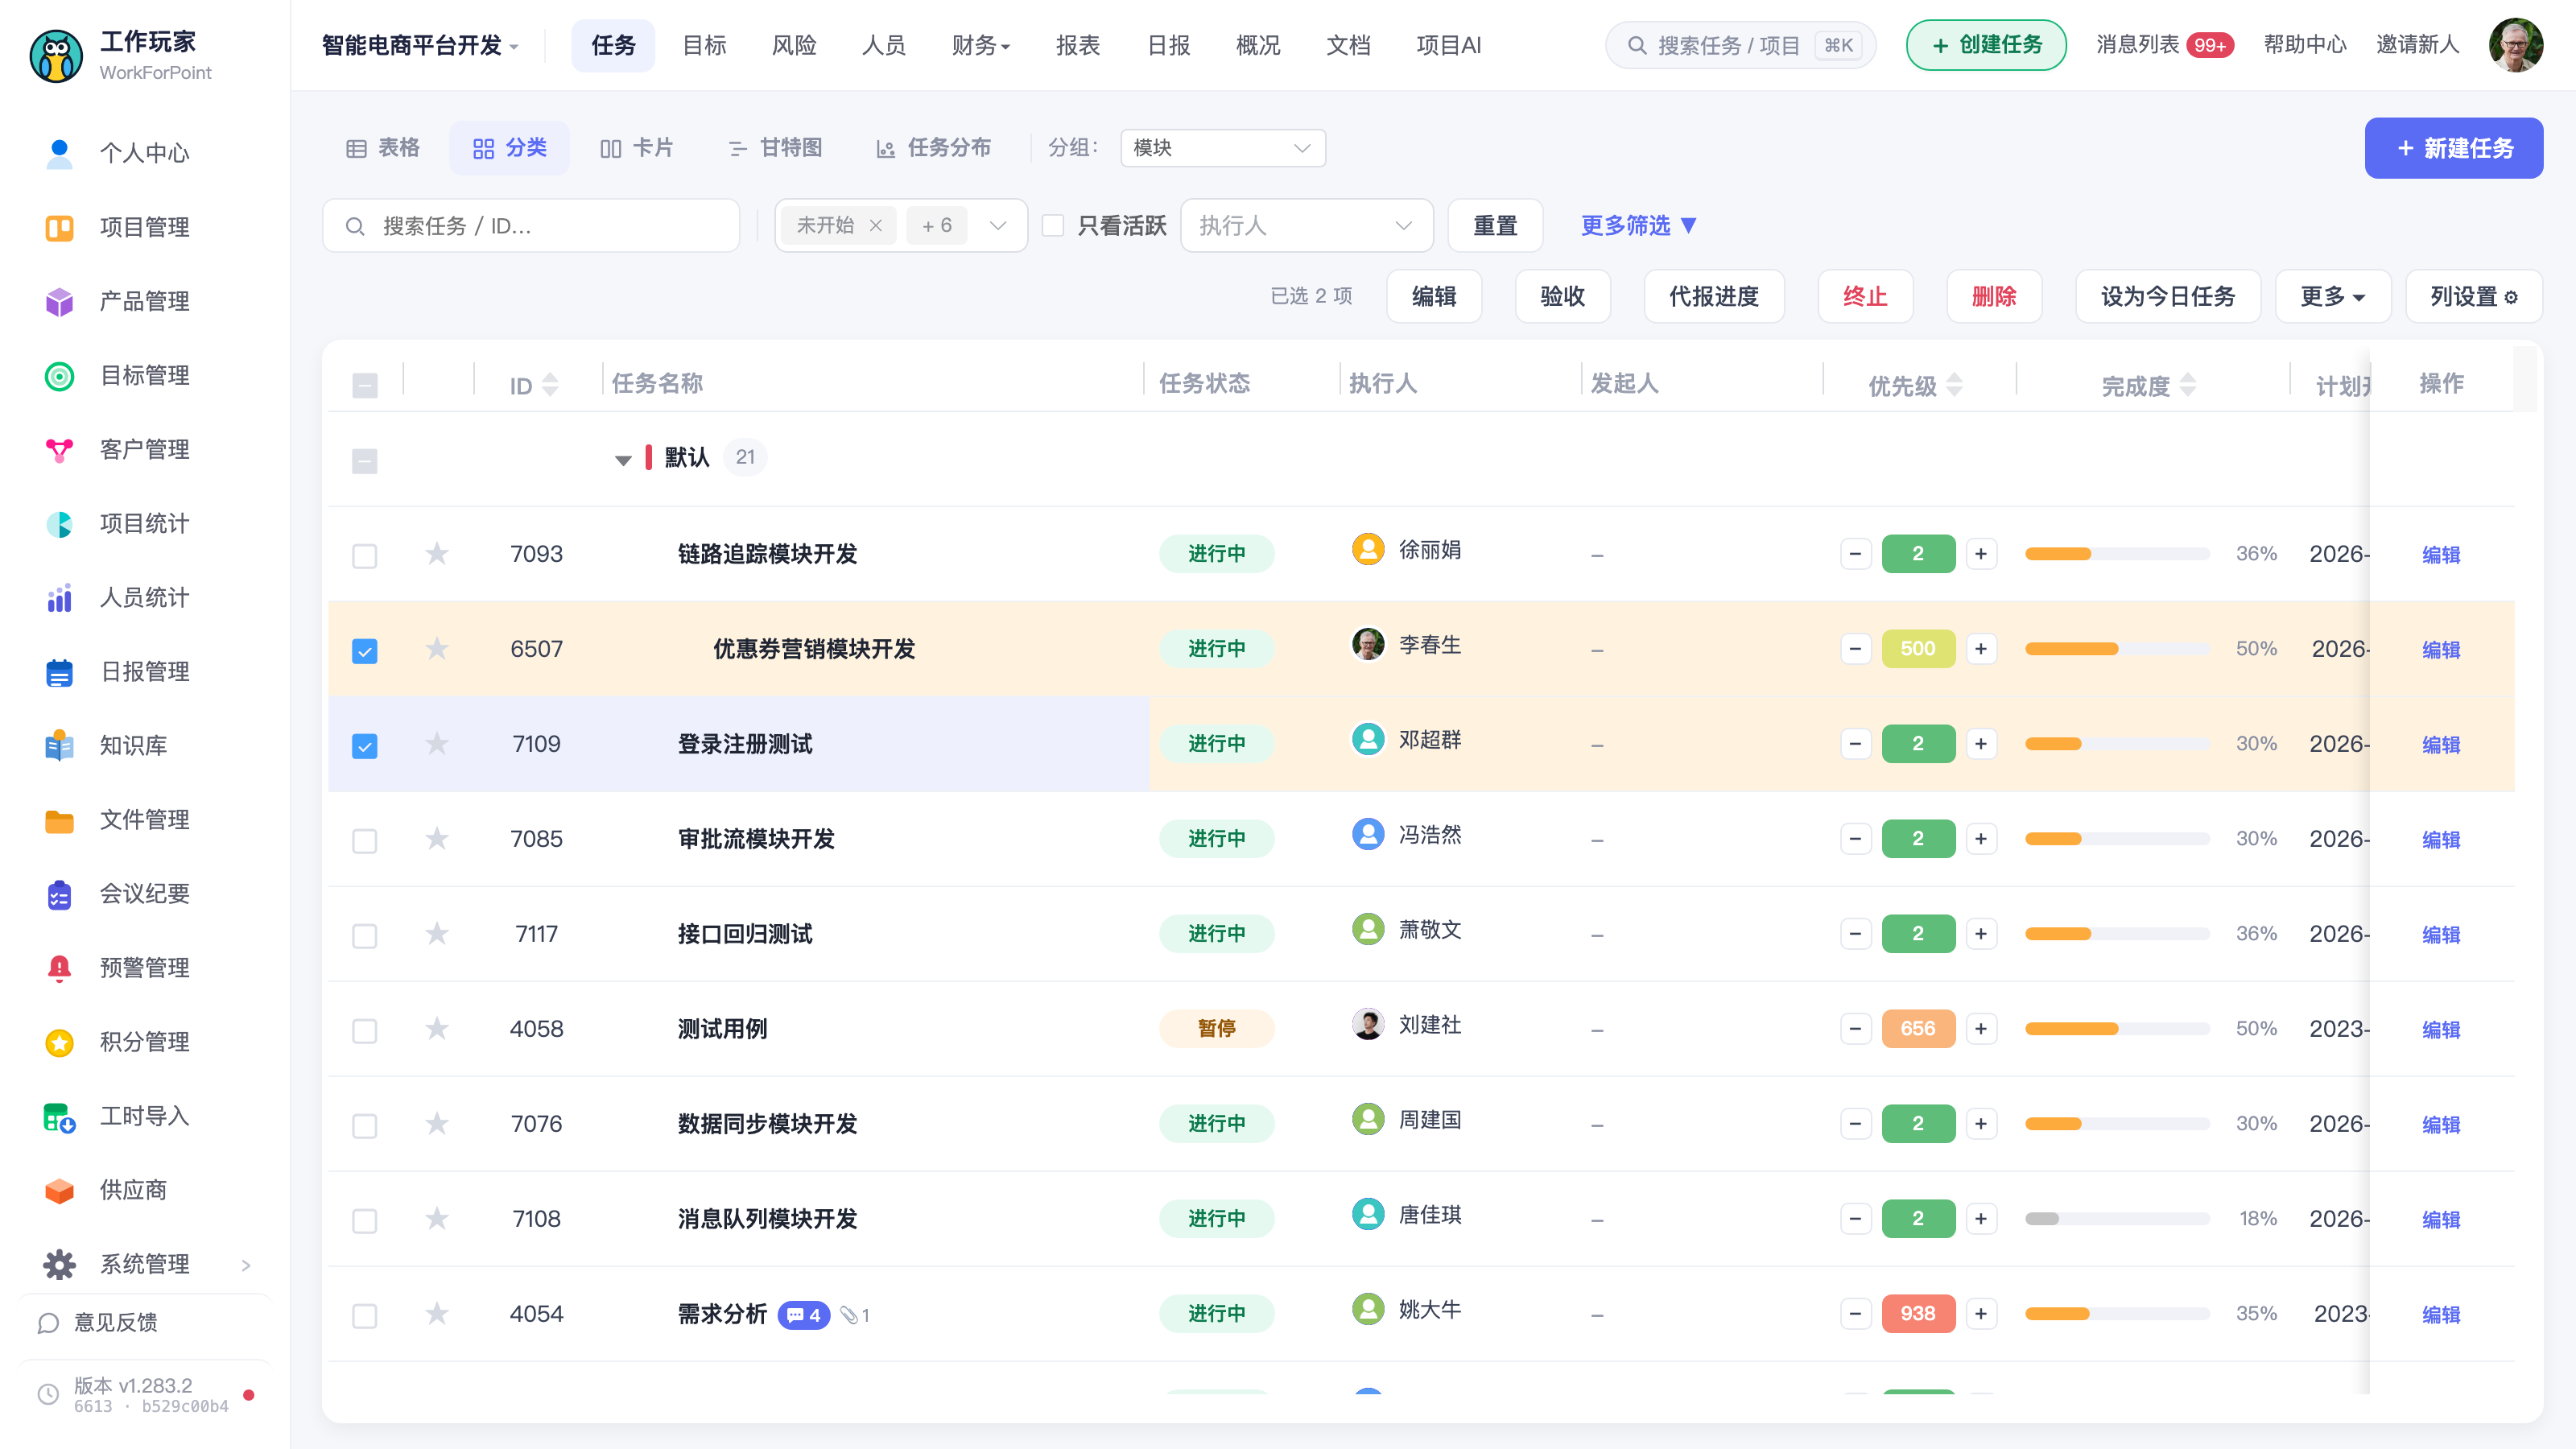2576x1449 pixels.
Task: Increase priority of task 4058
Action: [x=1981, y=1028]
